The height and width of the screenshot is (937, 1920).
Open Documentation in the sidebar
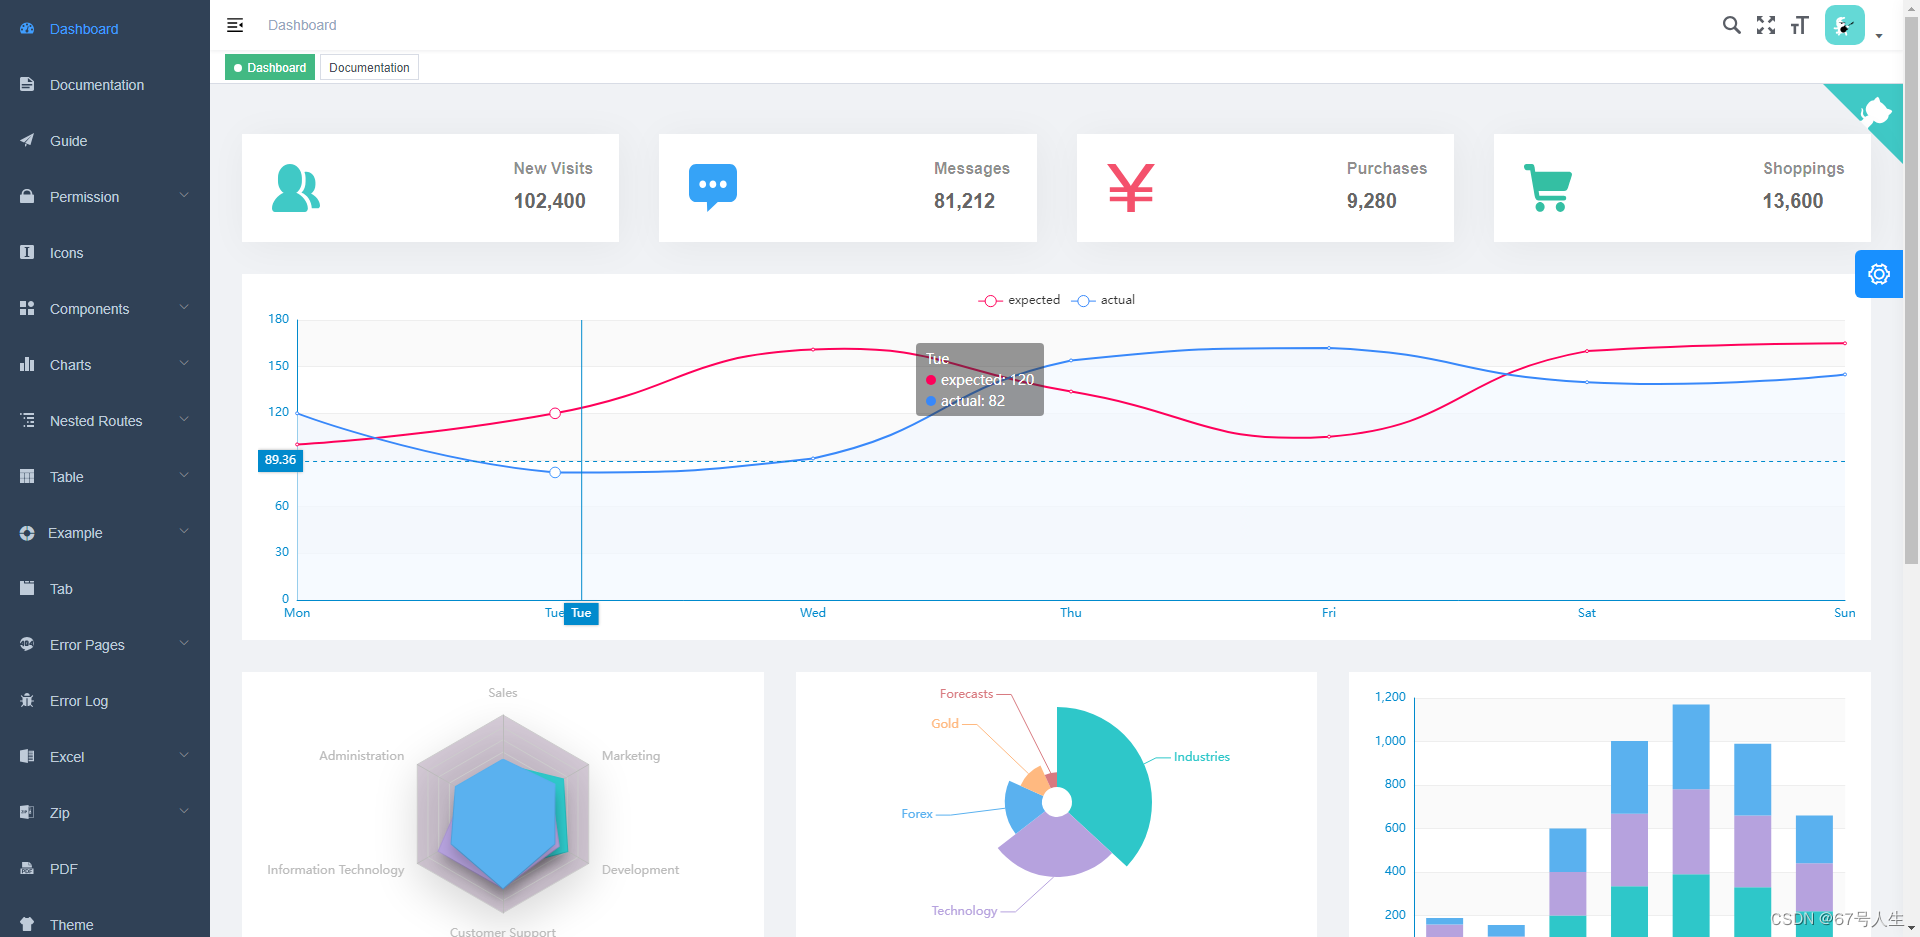(105, 85)
